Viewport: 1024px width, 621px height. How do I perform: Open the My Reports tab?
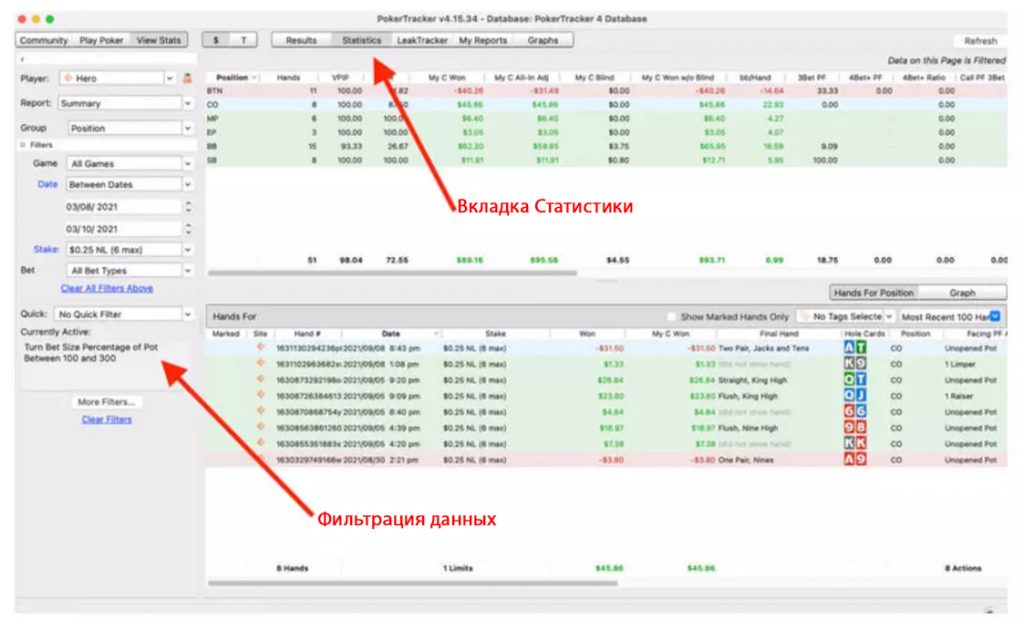[x=483, y=40]
